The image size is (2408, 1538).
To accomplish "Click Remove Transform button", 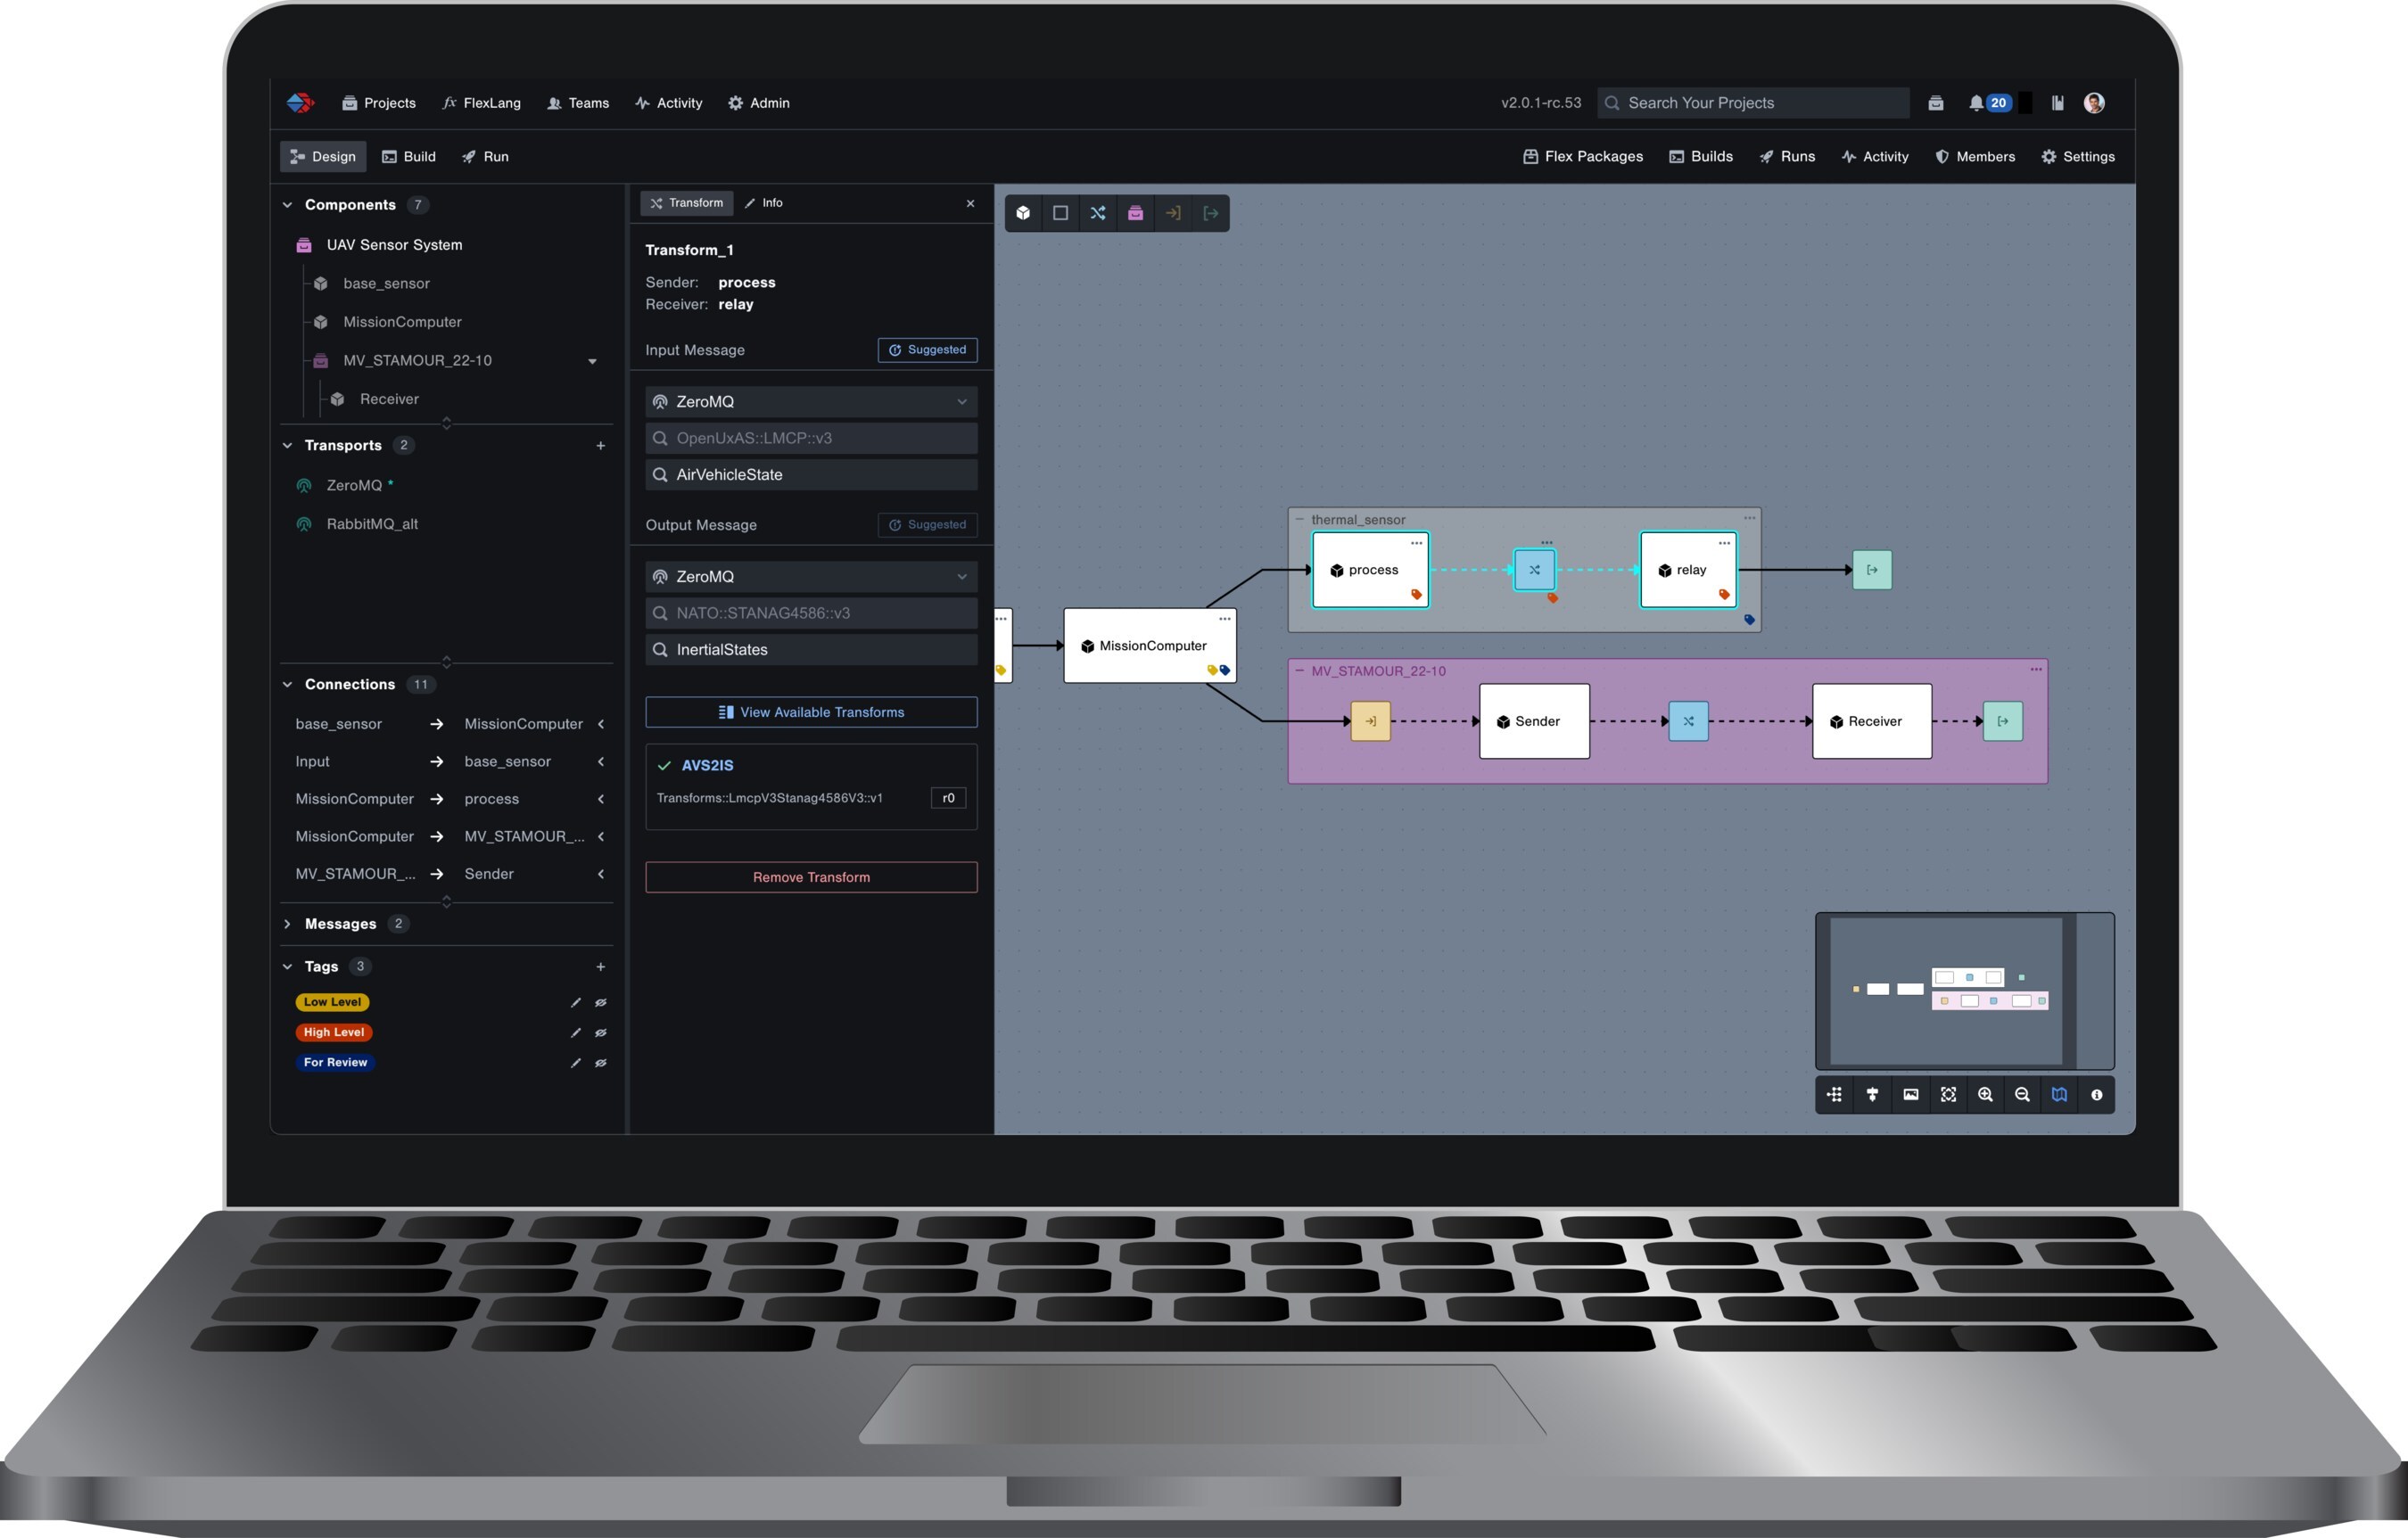I will pyautogui.click(x=811, y=878).
